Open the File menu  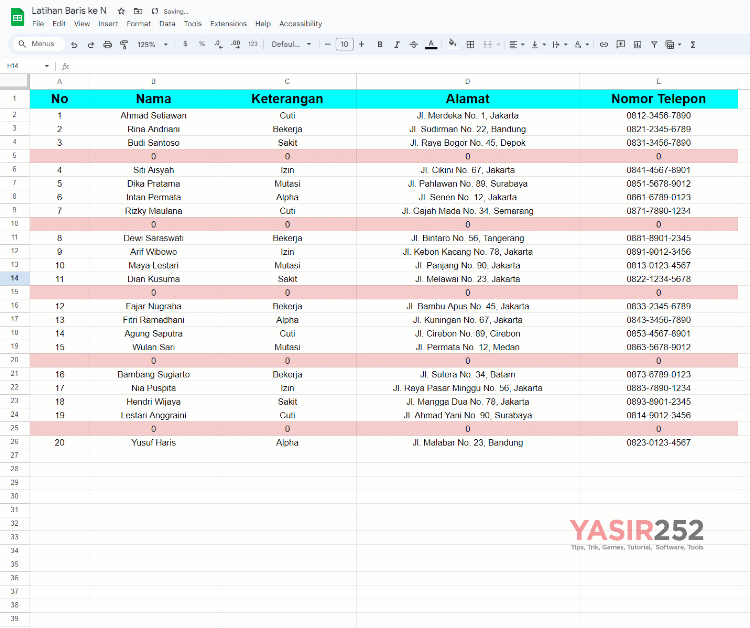coord(38,24)
